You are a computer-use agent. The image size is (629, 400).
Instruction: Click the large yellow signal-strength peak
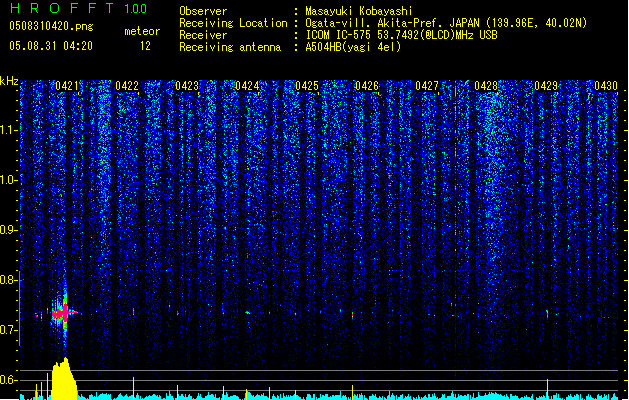pyautogui.click(x=64, y=379)
